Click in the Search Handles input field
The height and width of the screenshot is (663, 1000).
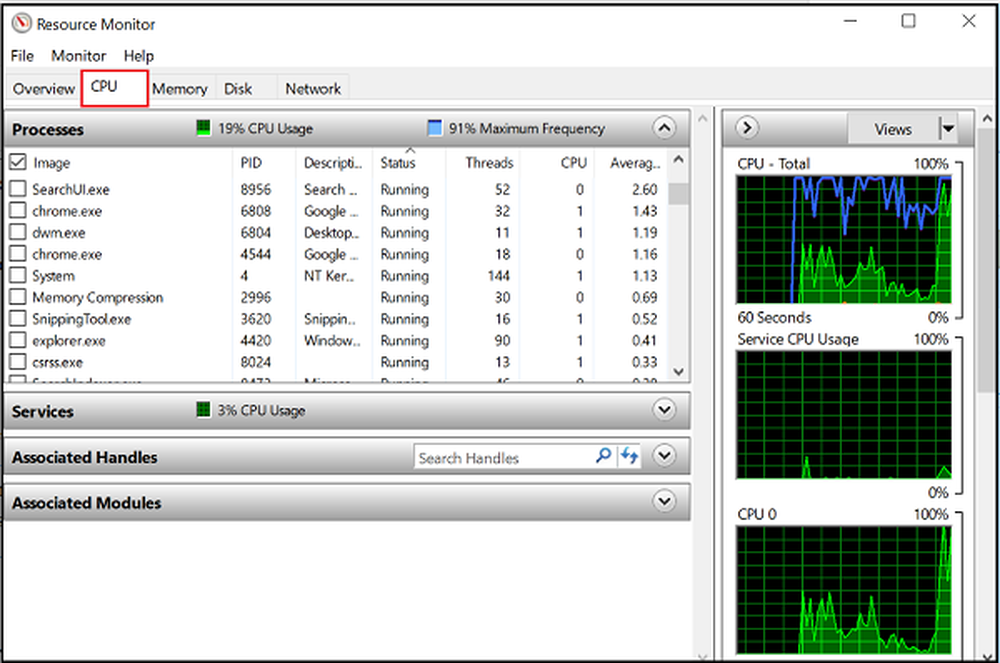coord(503,457)
